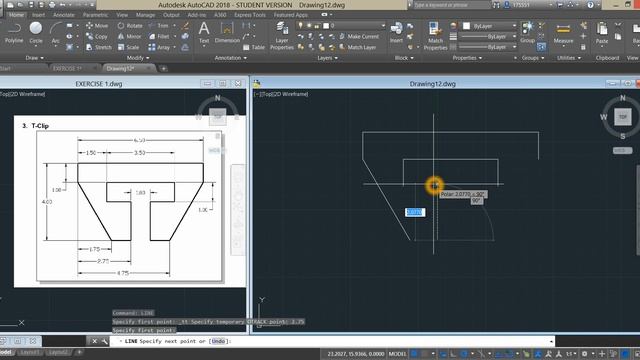
Task: Toggle workspace switching gear in status bar
Action: [584, 354]
